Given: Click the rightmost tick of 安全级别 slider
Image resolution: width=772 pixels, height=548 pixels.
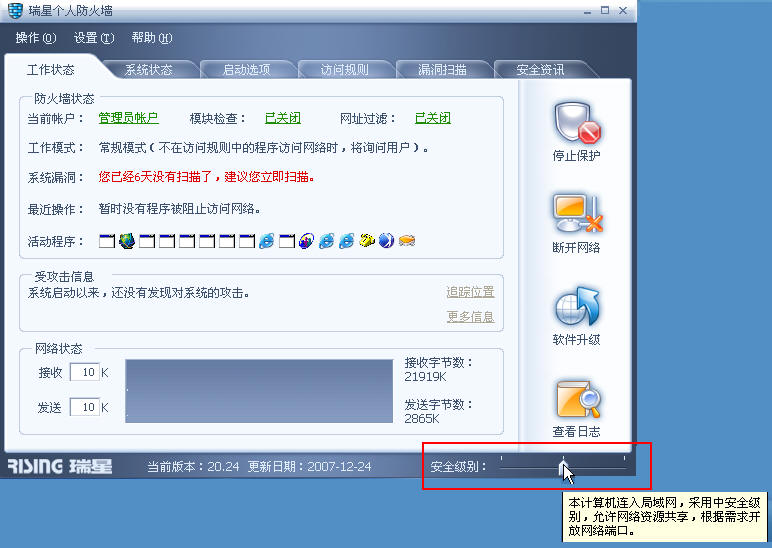Looking at the screenshot, I should click(624, 458).
